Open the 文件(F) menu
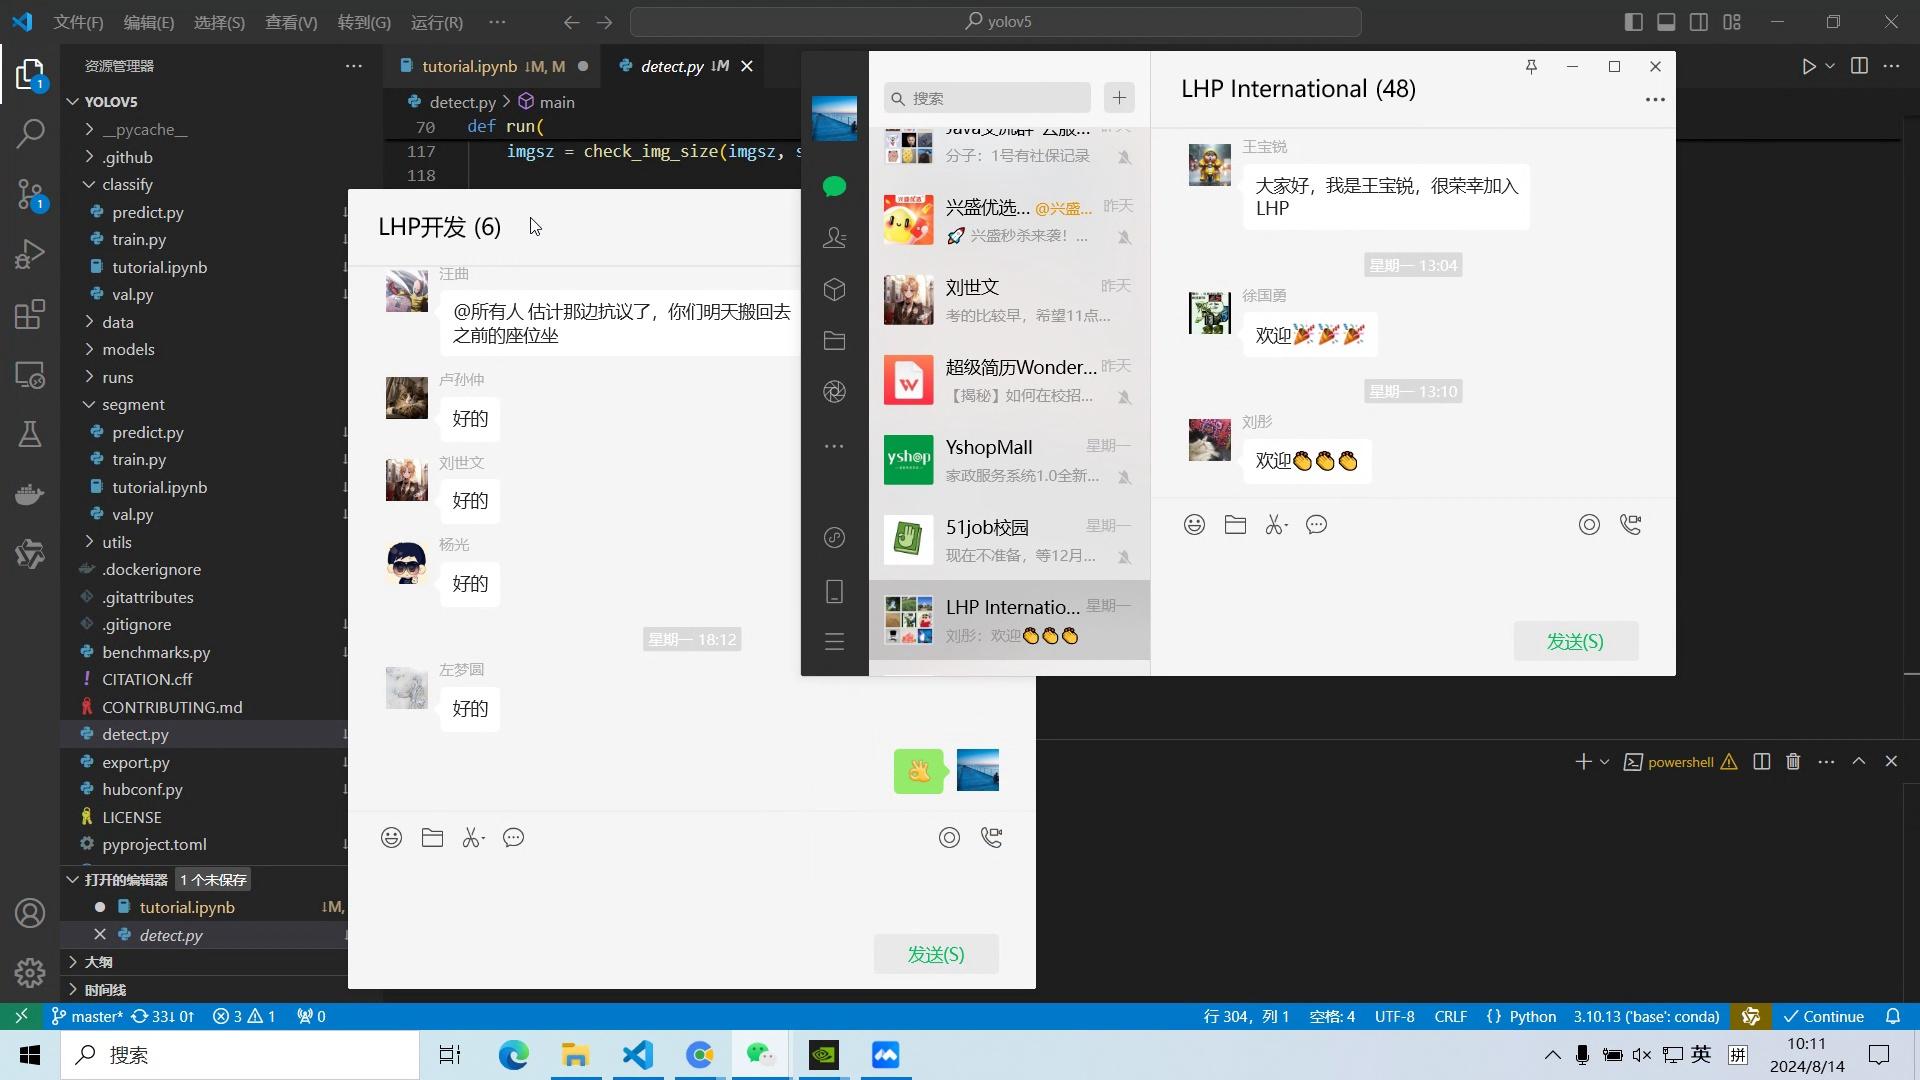This screenshot has width=1920, height=1080. point(78,22)
